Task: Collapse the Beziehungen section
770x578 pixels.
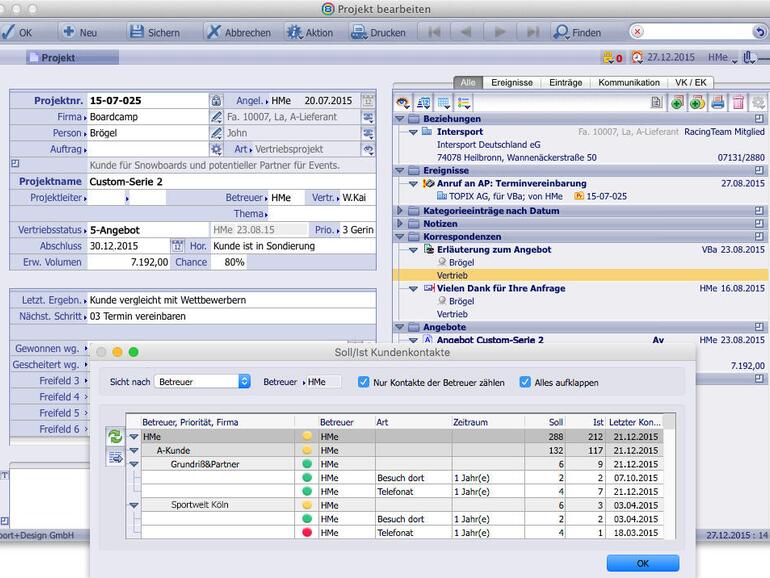Action: pos(402,119)
